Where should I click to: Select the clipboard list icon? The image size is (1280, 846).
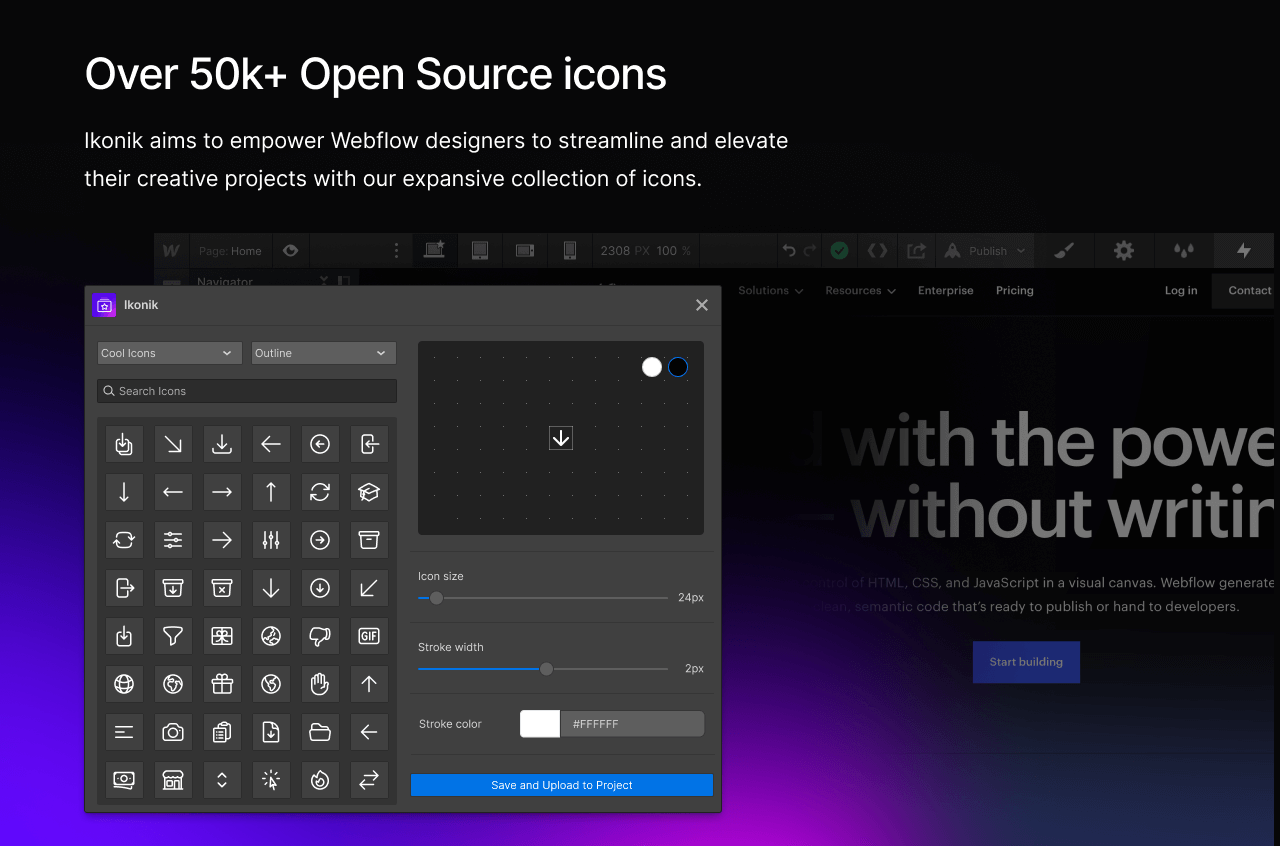click(x=222, y=732)
